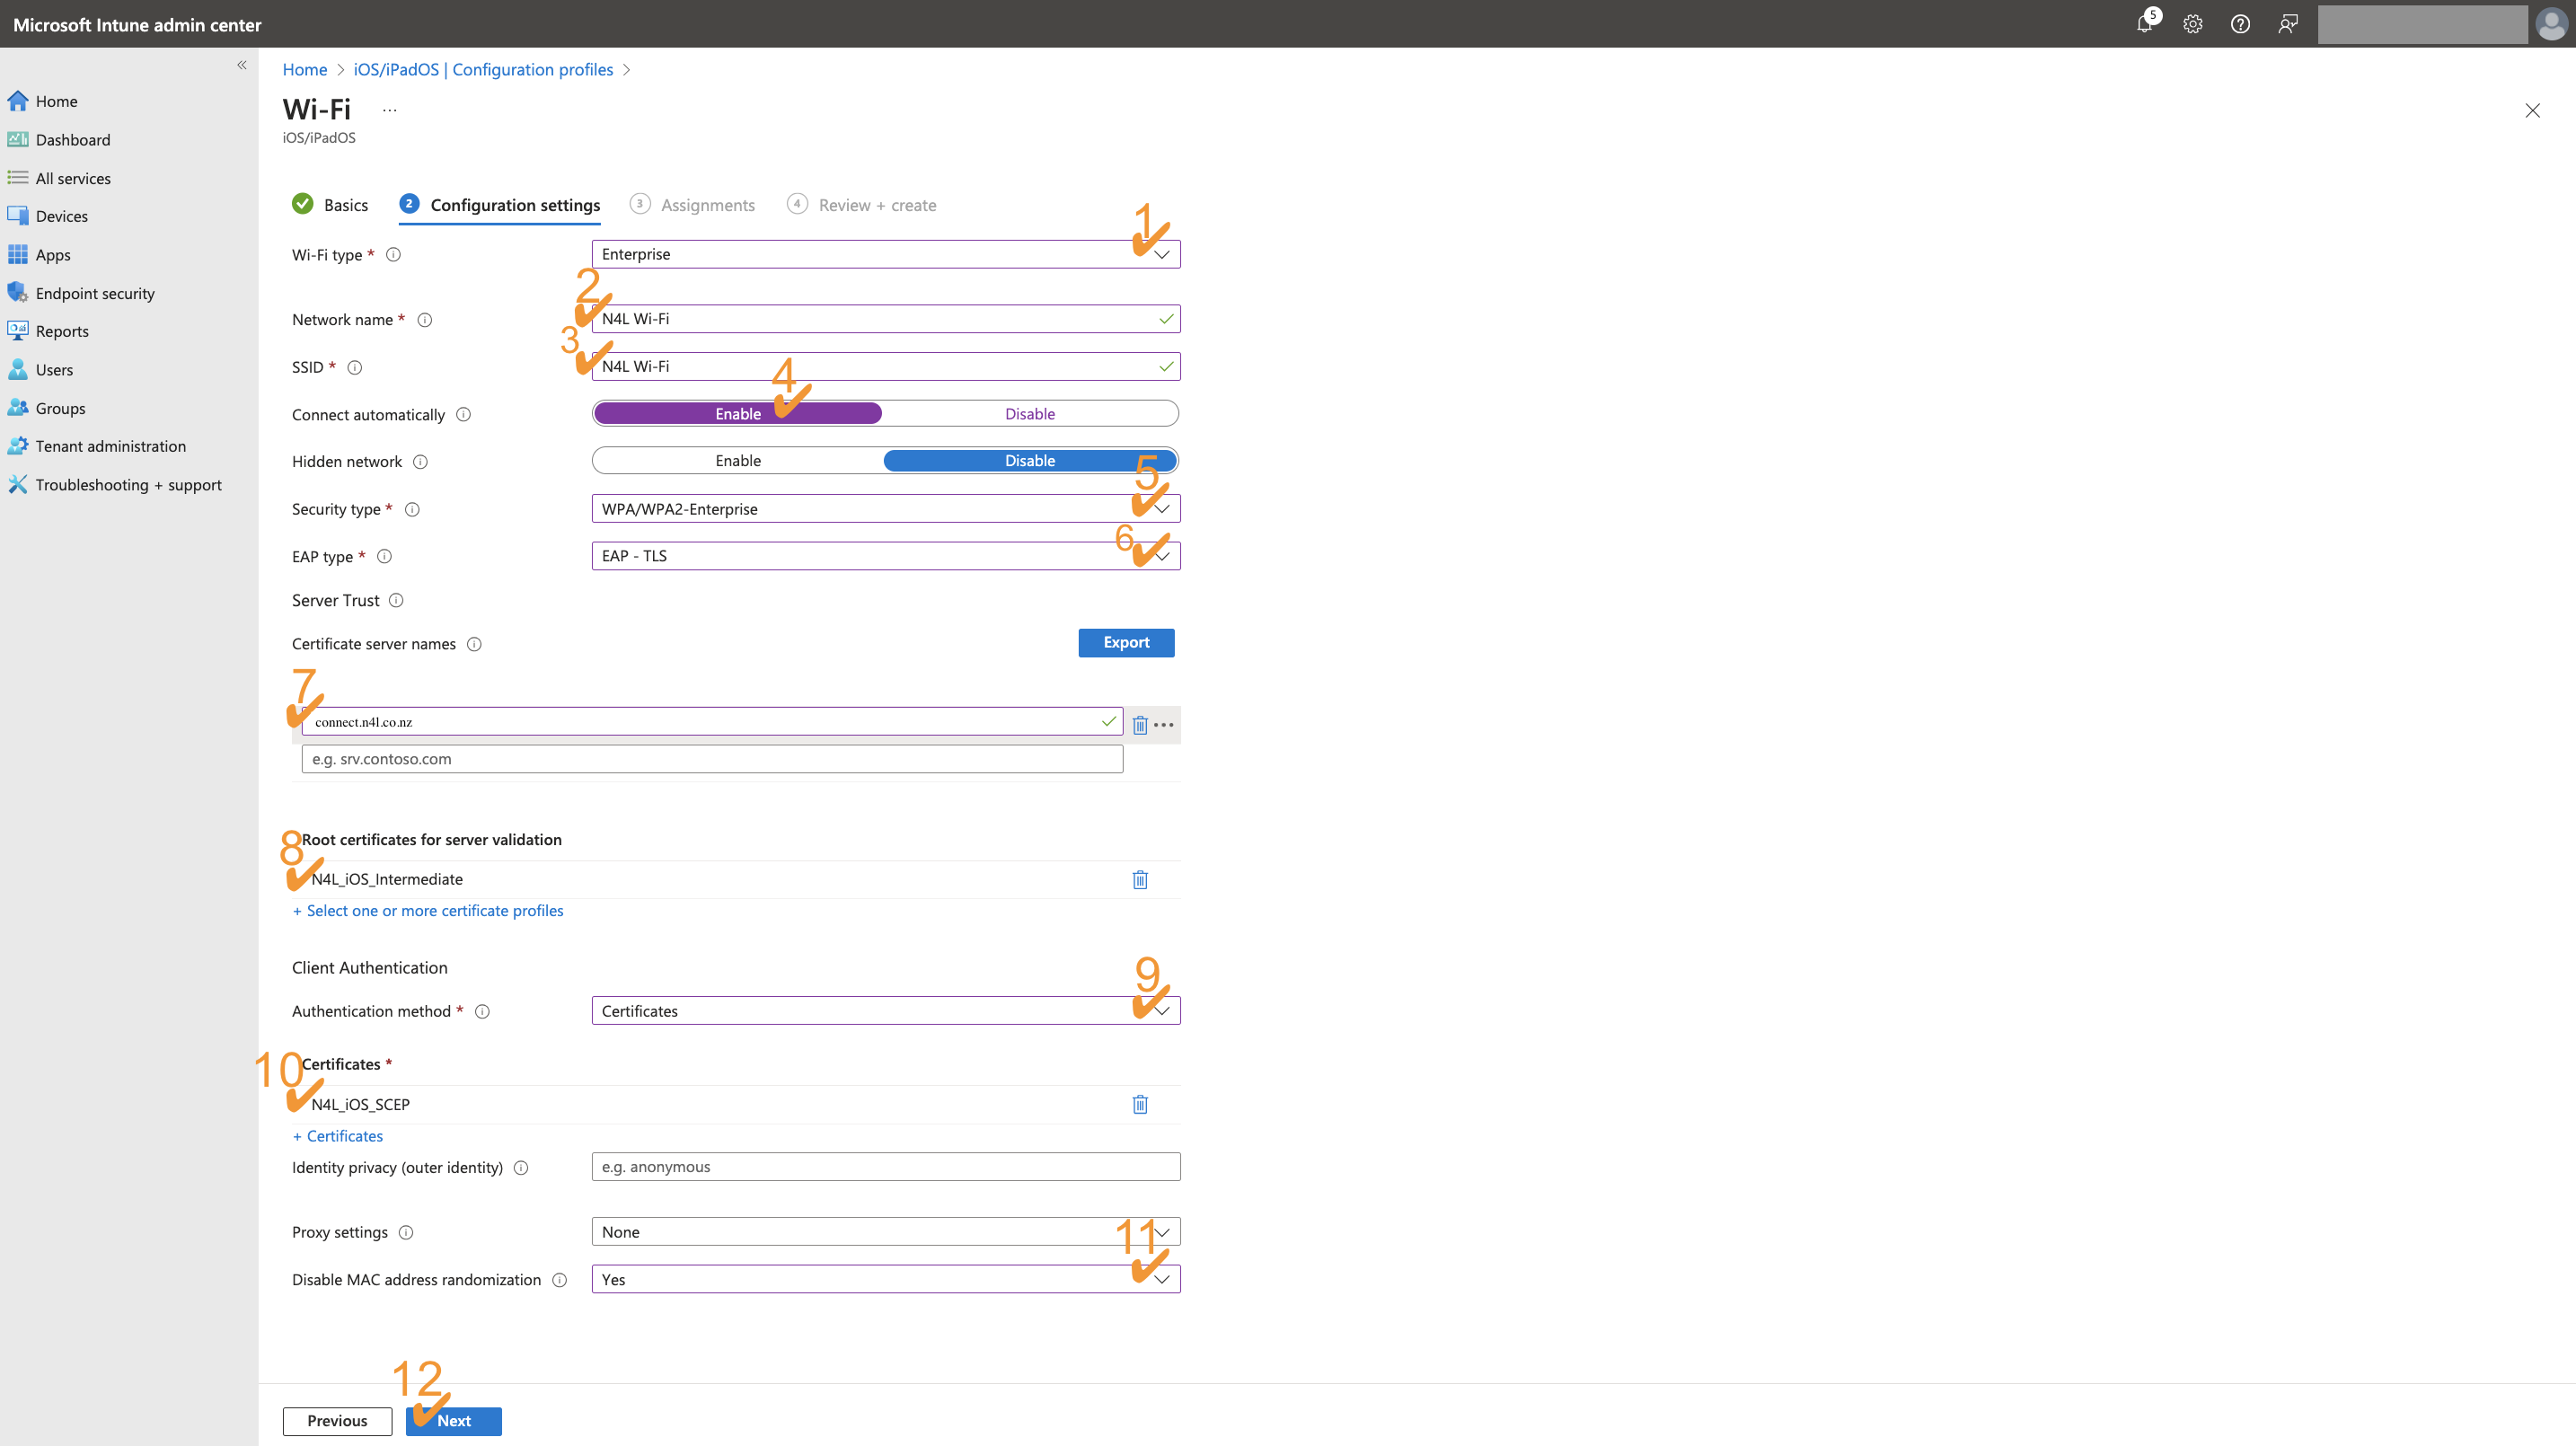The image size is (2576, 1446).
Task: Go back to the Basics tab
Action: (x=345, y=204)
